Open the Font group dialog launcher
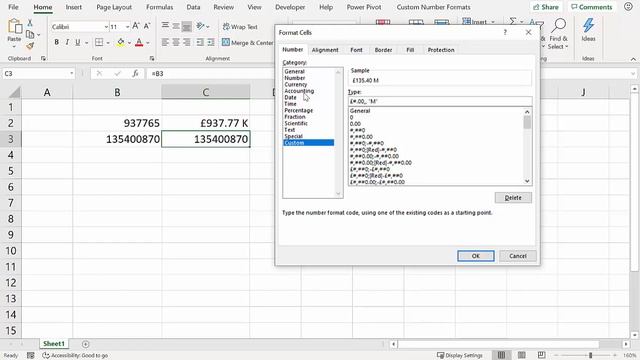 152,59
